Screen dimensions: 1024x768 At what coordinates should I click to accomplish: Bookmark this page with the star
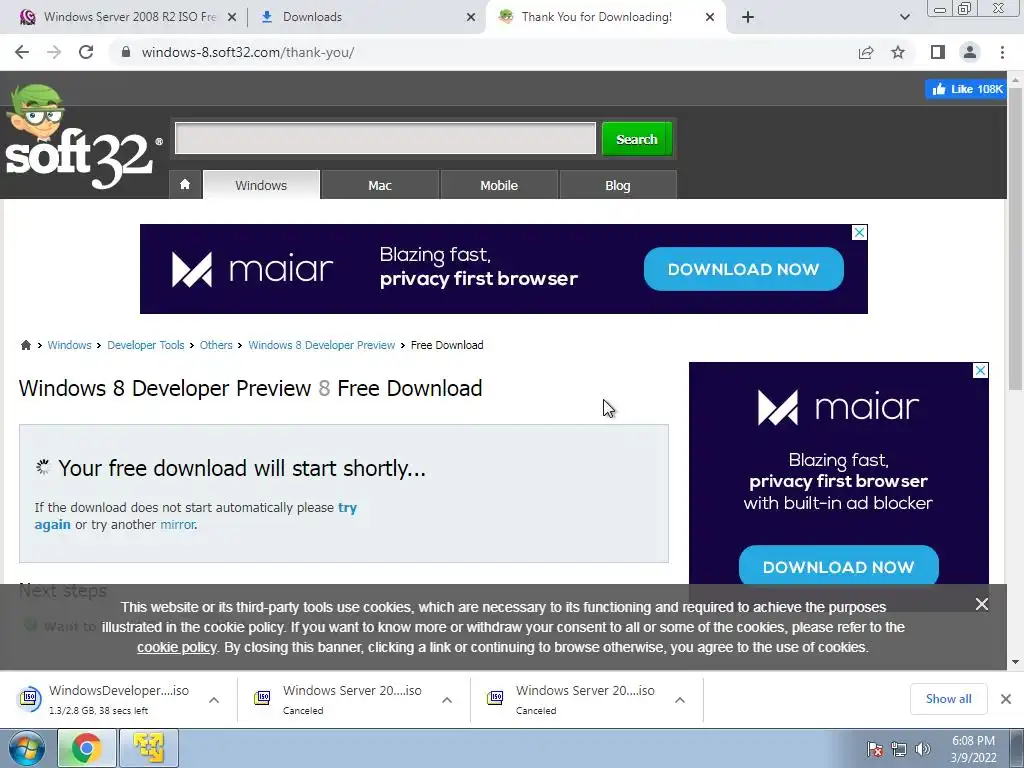tap(898, 52)
